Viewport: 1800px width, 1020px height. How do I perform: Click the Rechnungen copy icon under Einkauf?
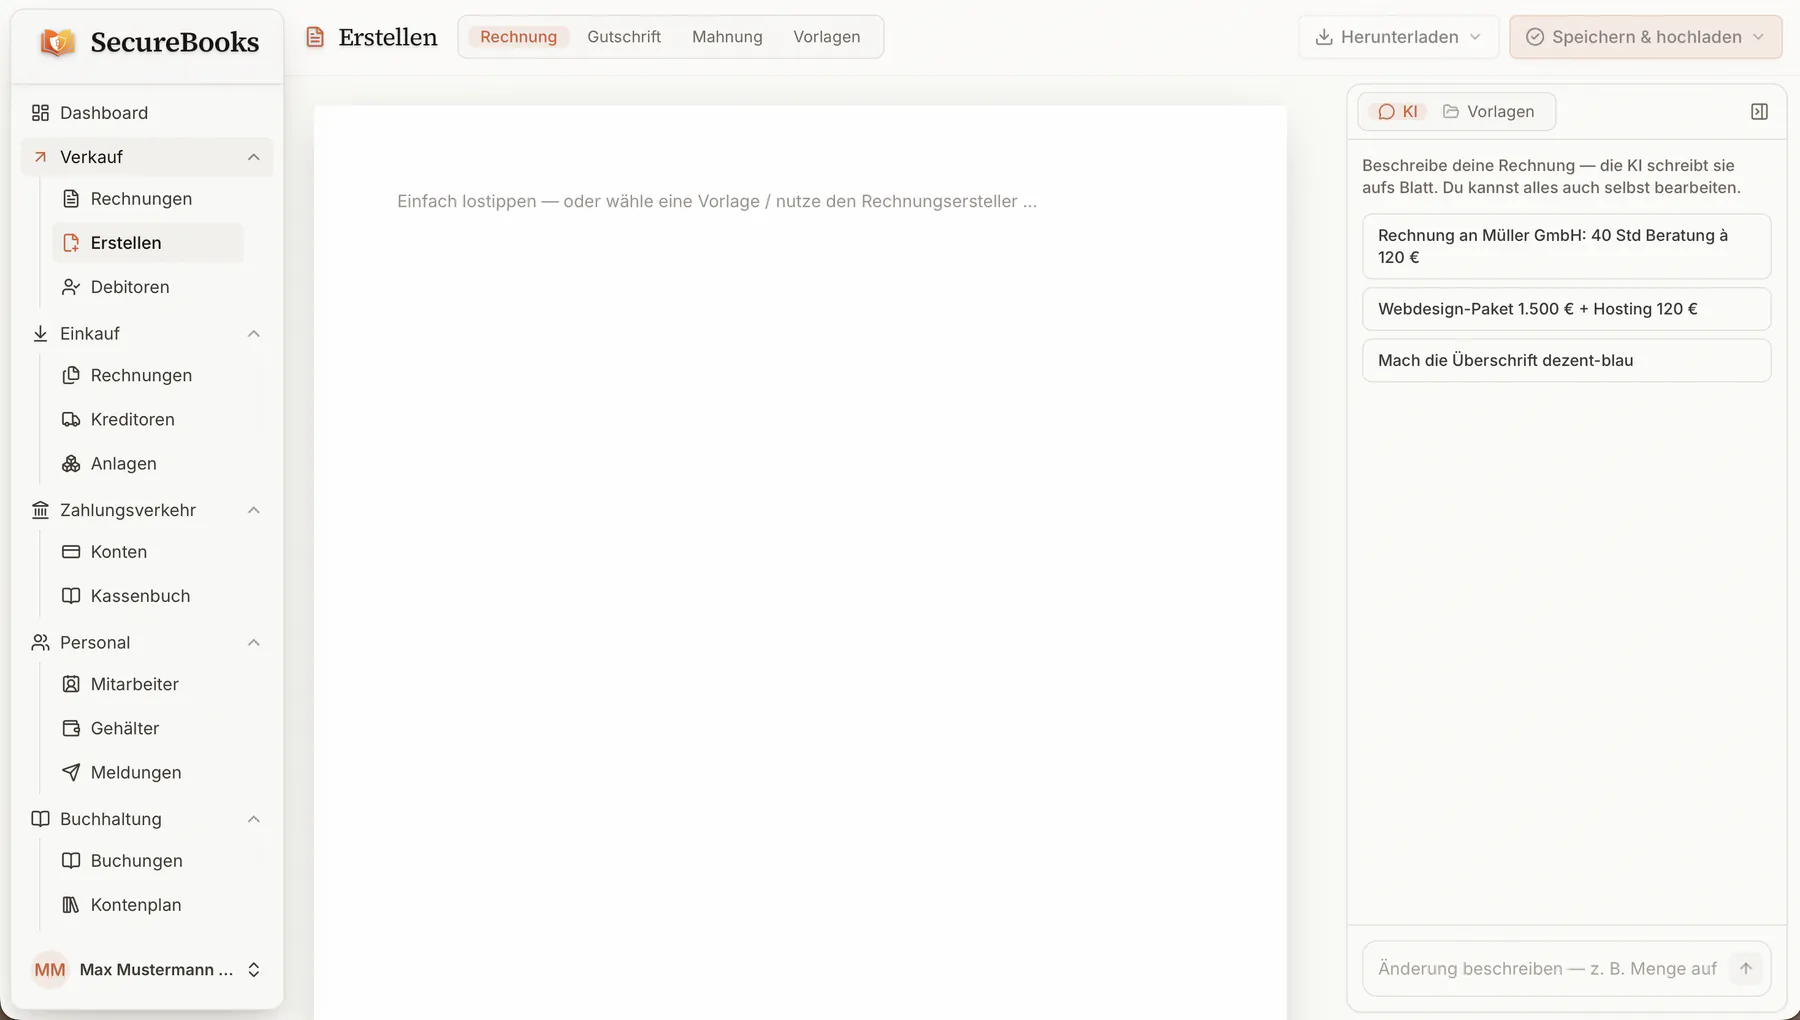tap(71, 375)
